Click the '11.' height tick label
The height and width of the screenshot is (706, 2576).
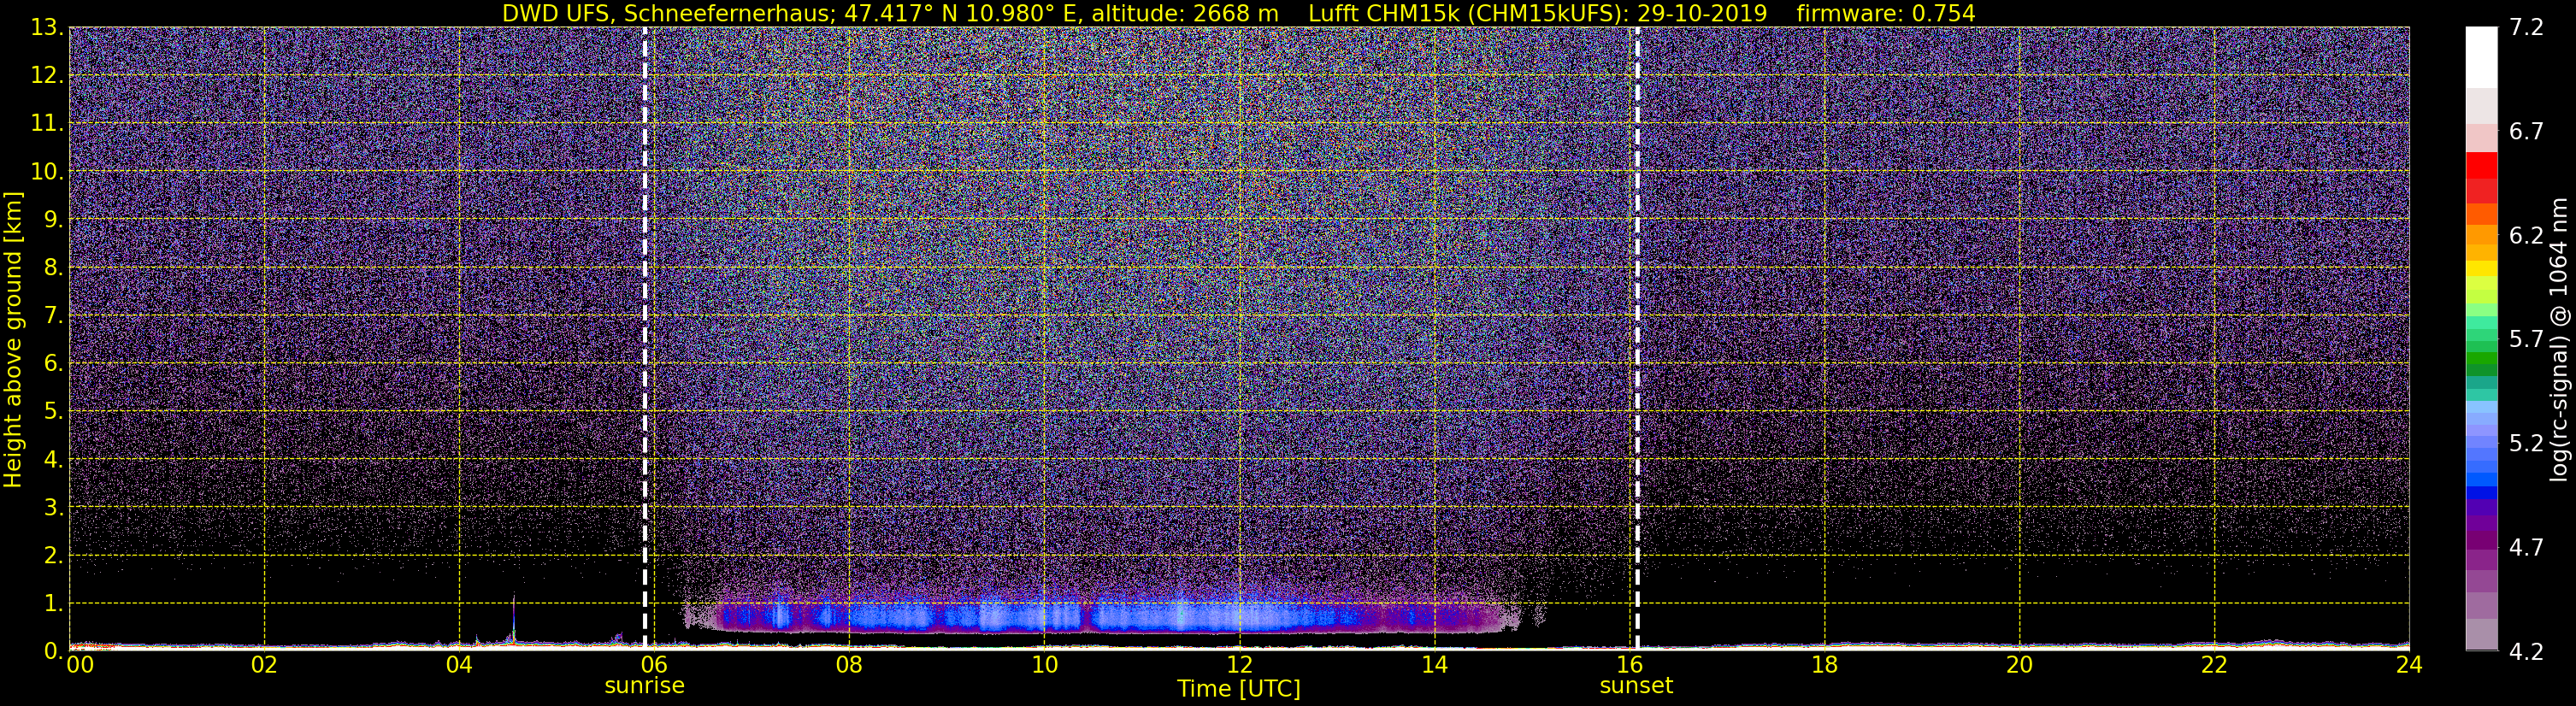coord(47,124)
